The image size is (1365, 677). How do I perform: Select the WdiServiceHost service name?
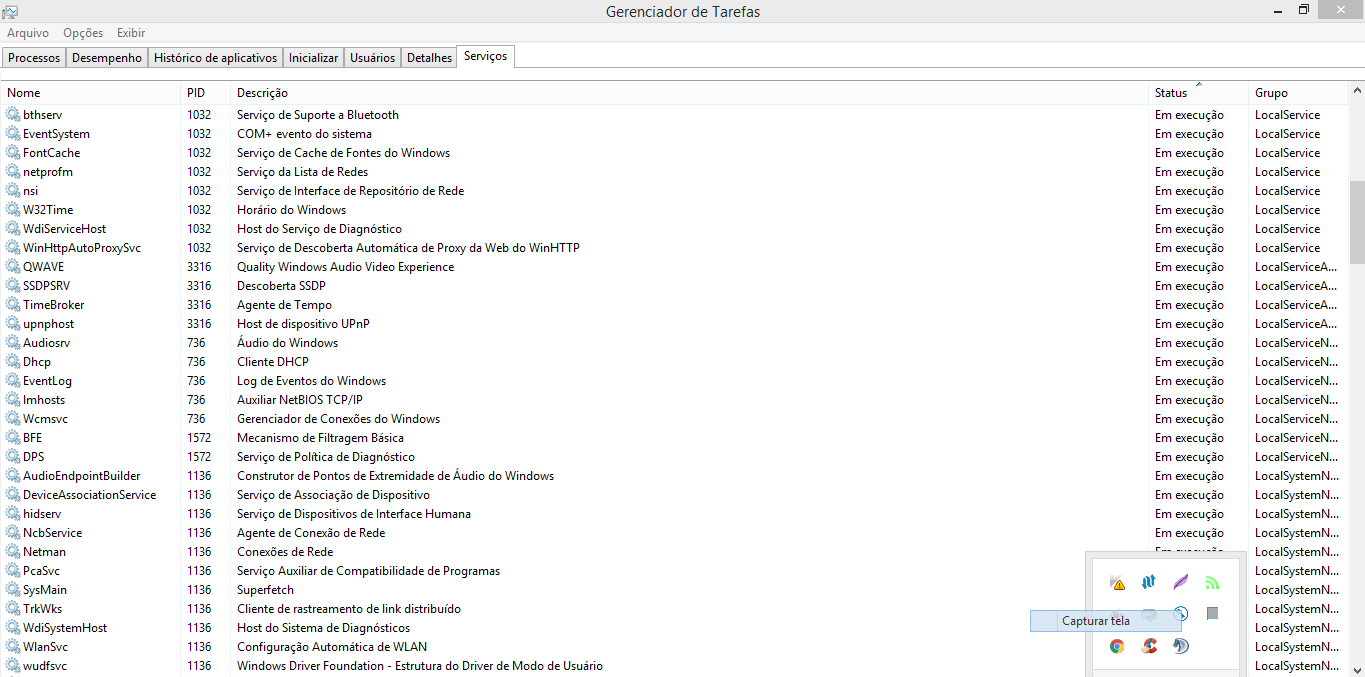64,229
